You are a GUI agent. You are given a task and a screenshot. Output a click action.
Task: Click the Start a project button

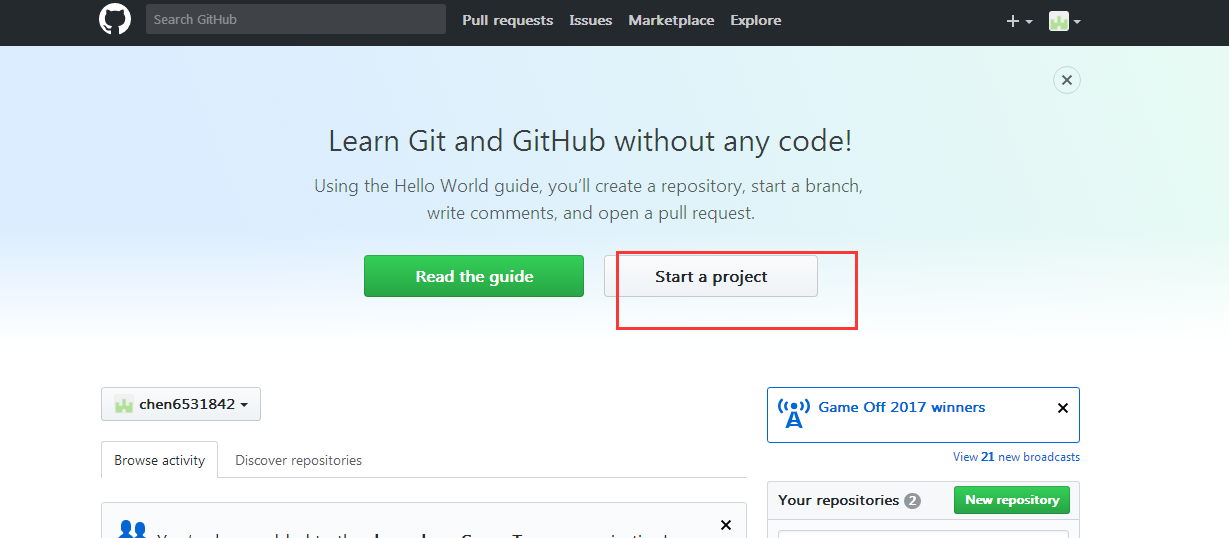tap(711, 276)
